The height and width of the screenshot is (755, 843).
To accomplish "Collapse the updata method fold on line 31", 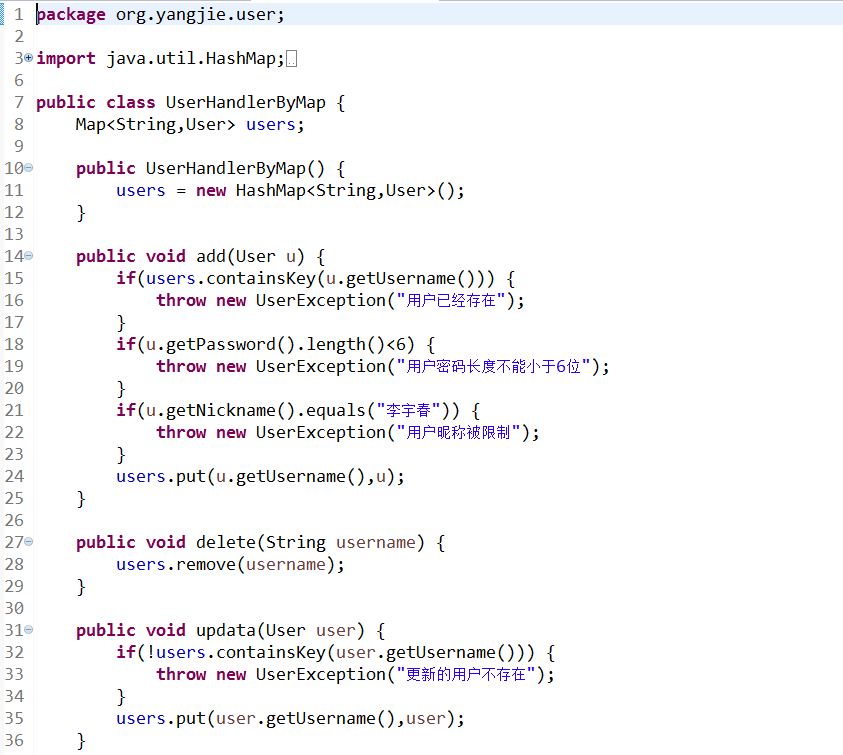I will click(28, 629).
